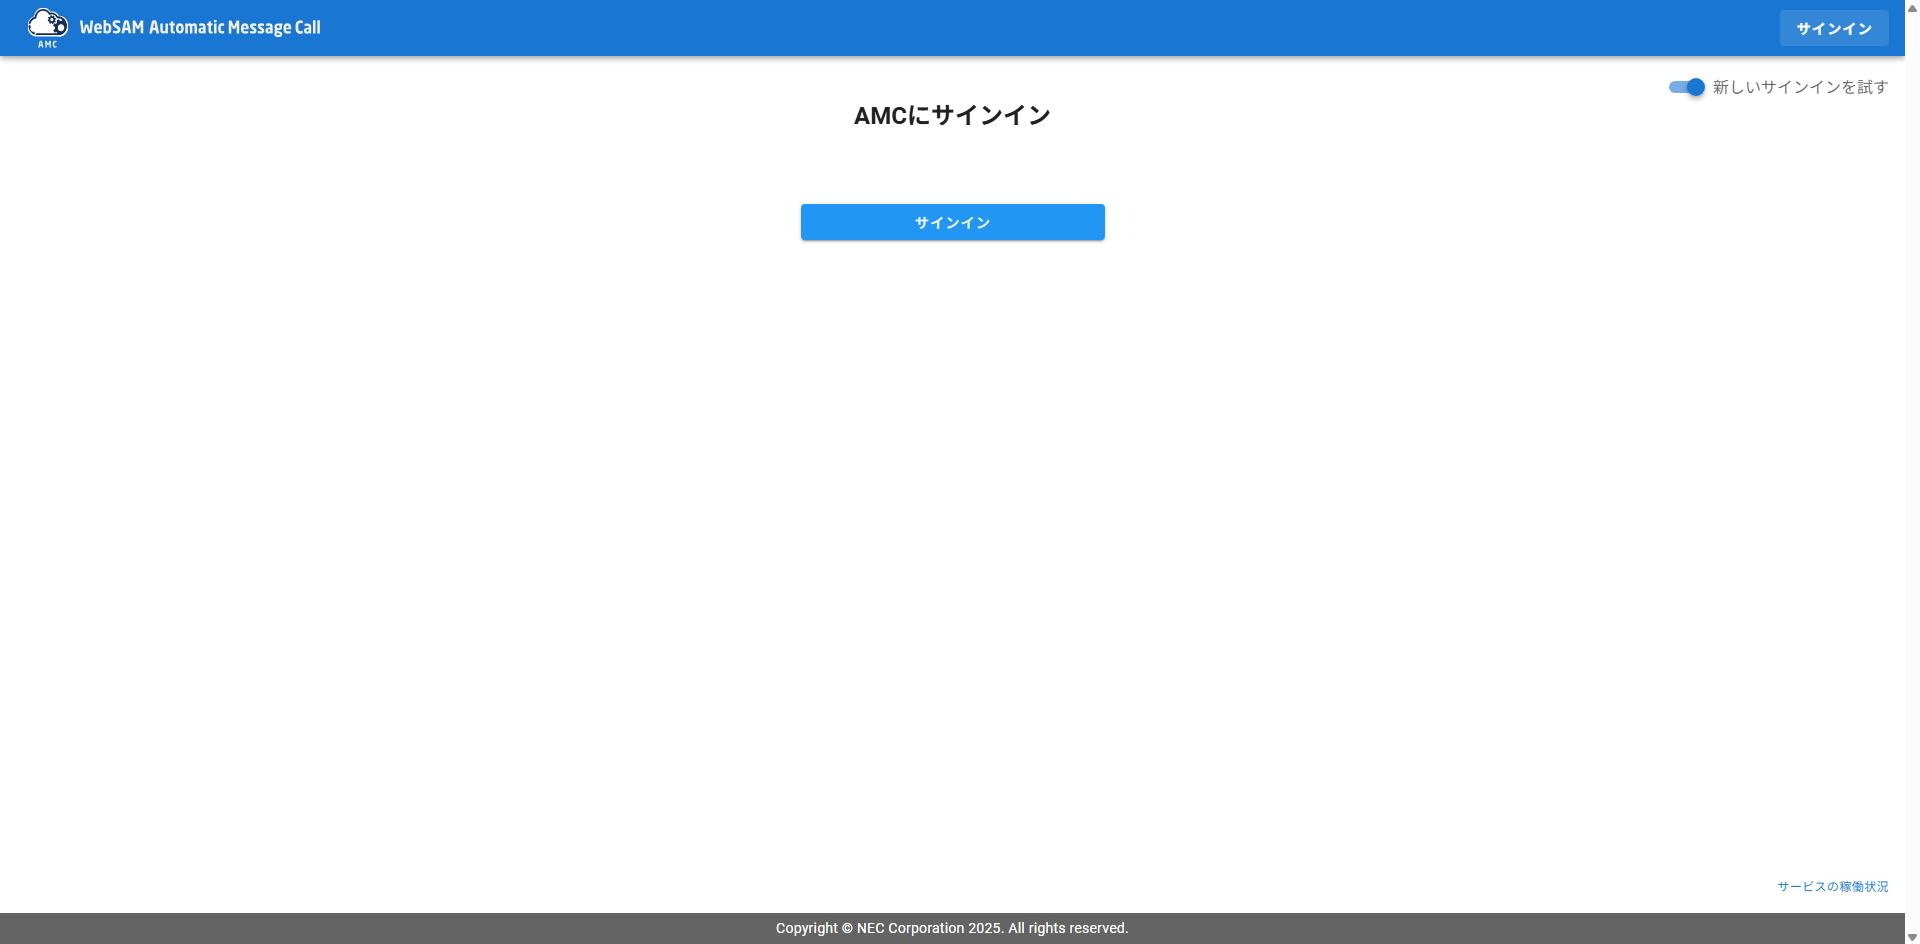
Task: Click the round knob of the sign-in toggle
Action: (1695, 87)
